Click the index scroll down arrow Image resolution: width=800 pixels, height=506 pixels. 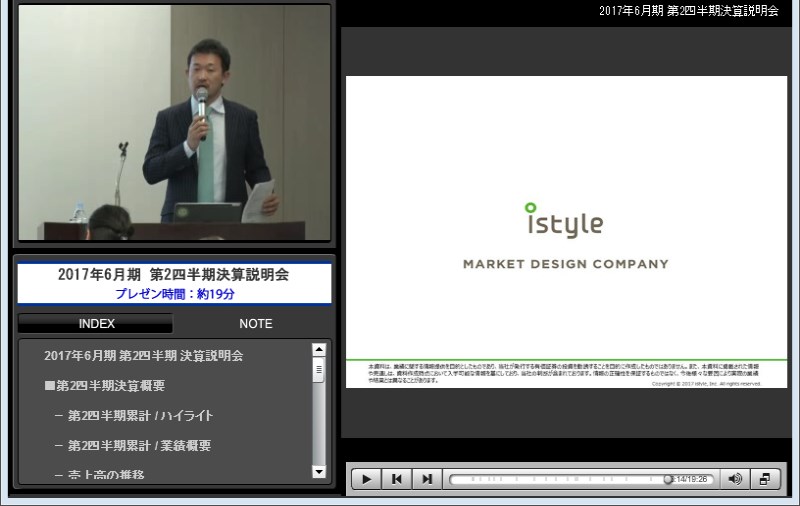pos(319,472)
